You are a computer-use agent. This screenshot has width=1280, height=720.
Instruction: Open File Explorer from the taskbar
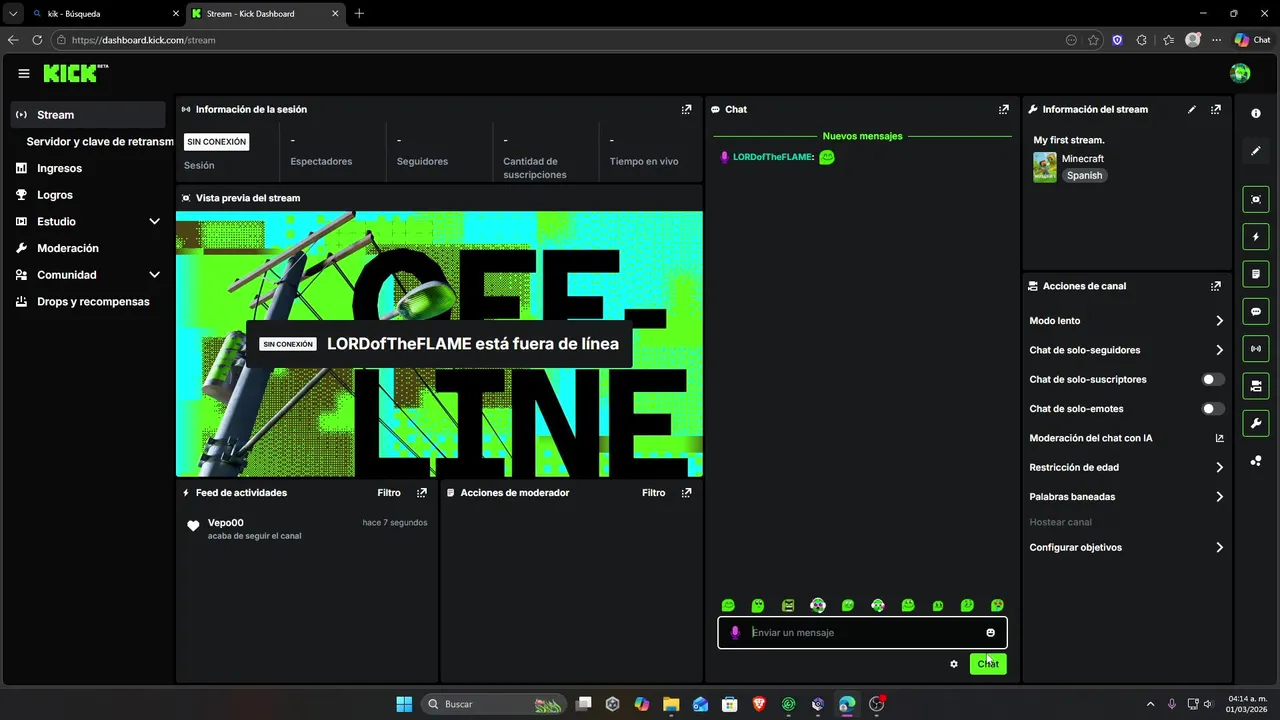(x=671, y=704)
